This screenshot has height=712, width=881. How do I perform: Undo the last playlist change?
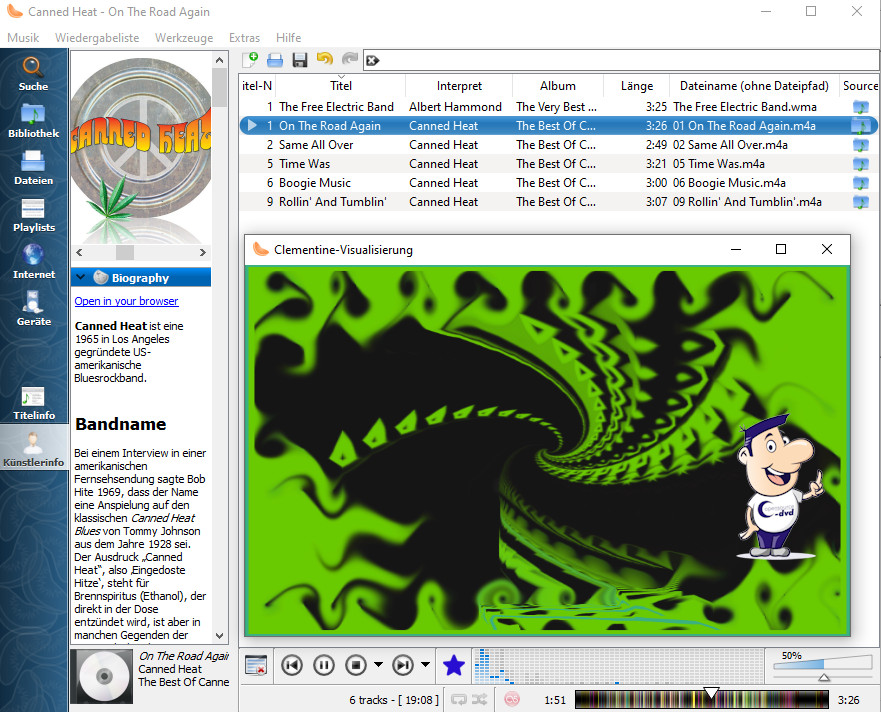pos(325,59)
